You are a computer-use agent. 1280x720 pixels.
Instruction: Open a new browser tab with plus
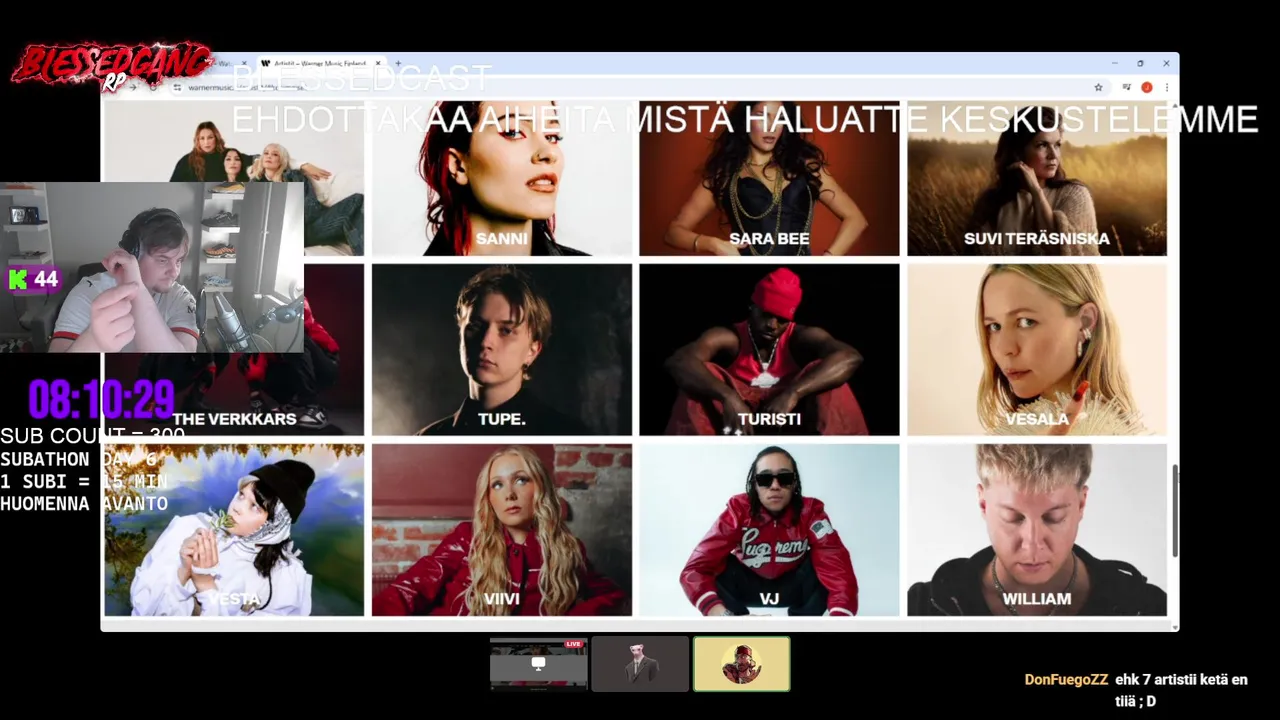pyautogui.click(x=398, y=63)
